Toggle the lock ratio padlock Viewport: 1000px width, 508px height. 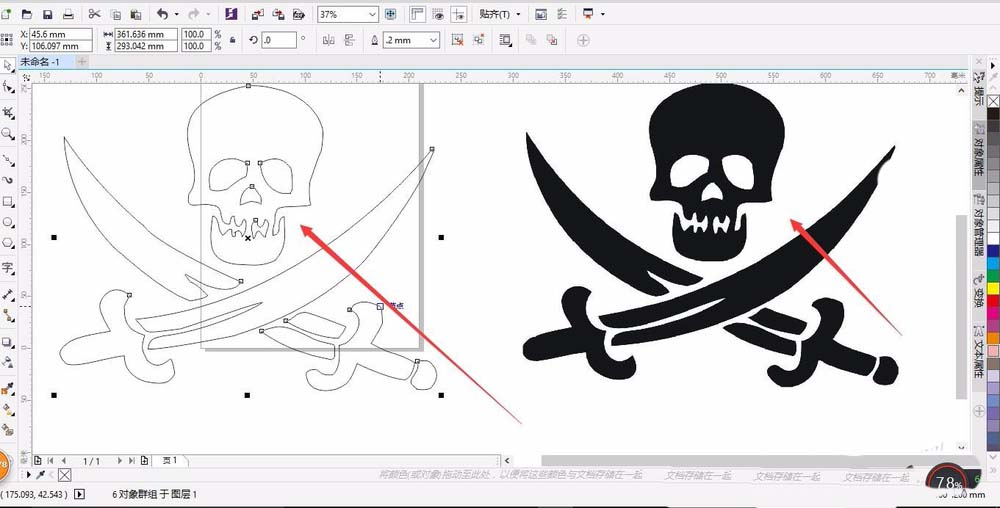click(233, 40)
